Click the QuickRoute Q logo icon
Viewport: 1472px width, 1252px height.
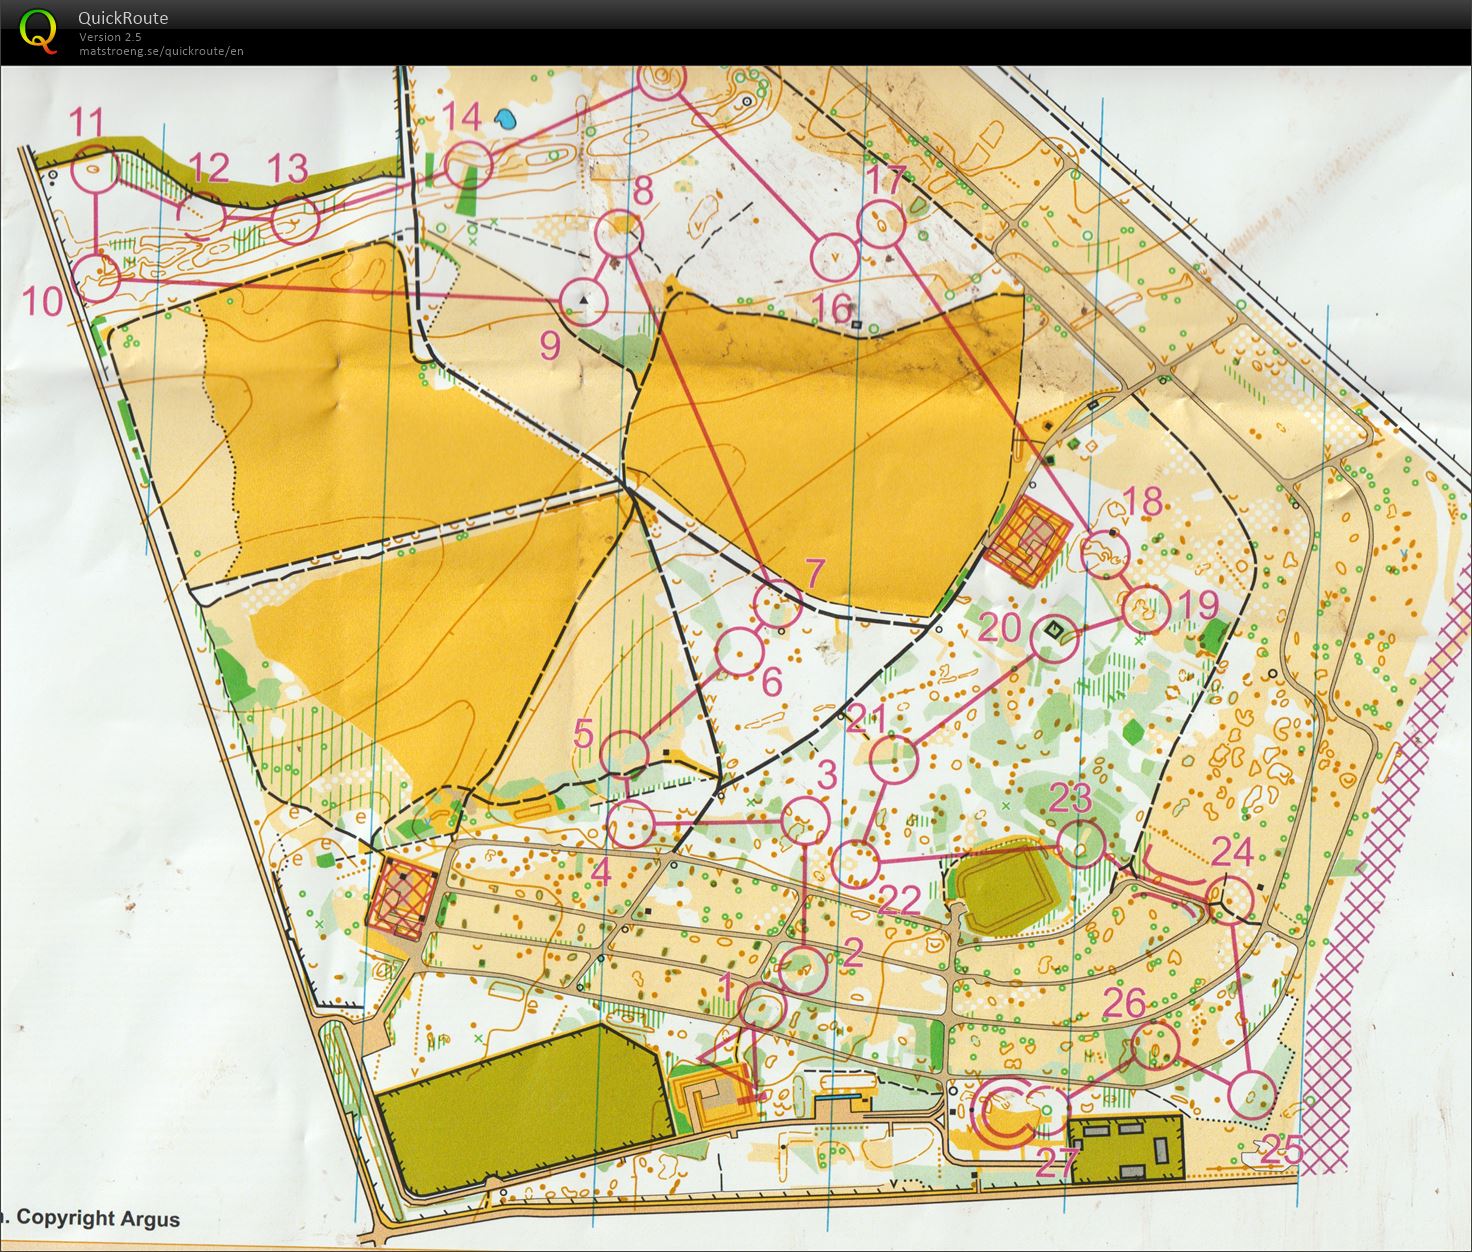pos(38,29)
